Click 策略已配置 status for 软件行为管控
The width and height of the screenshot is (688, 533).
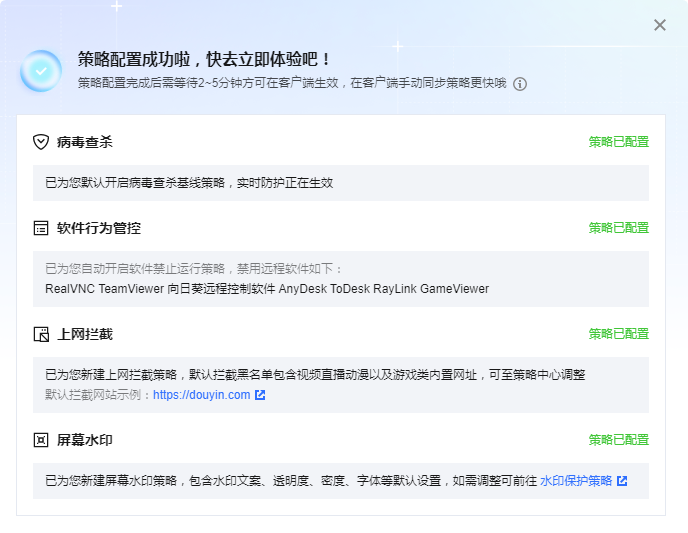click(619, 228)
